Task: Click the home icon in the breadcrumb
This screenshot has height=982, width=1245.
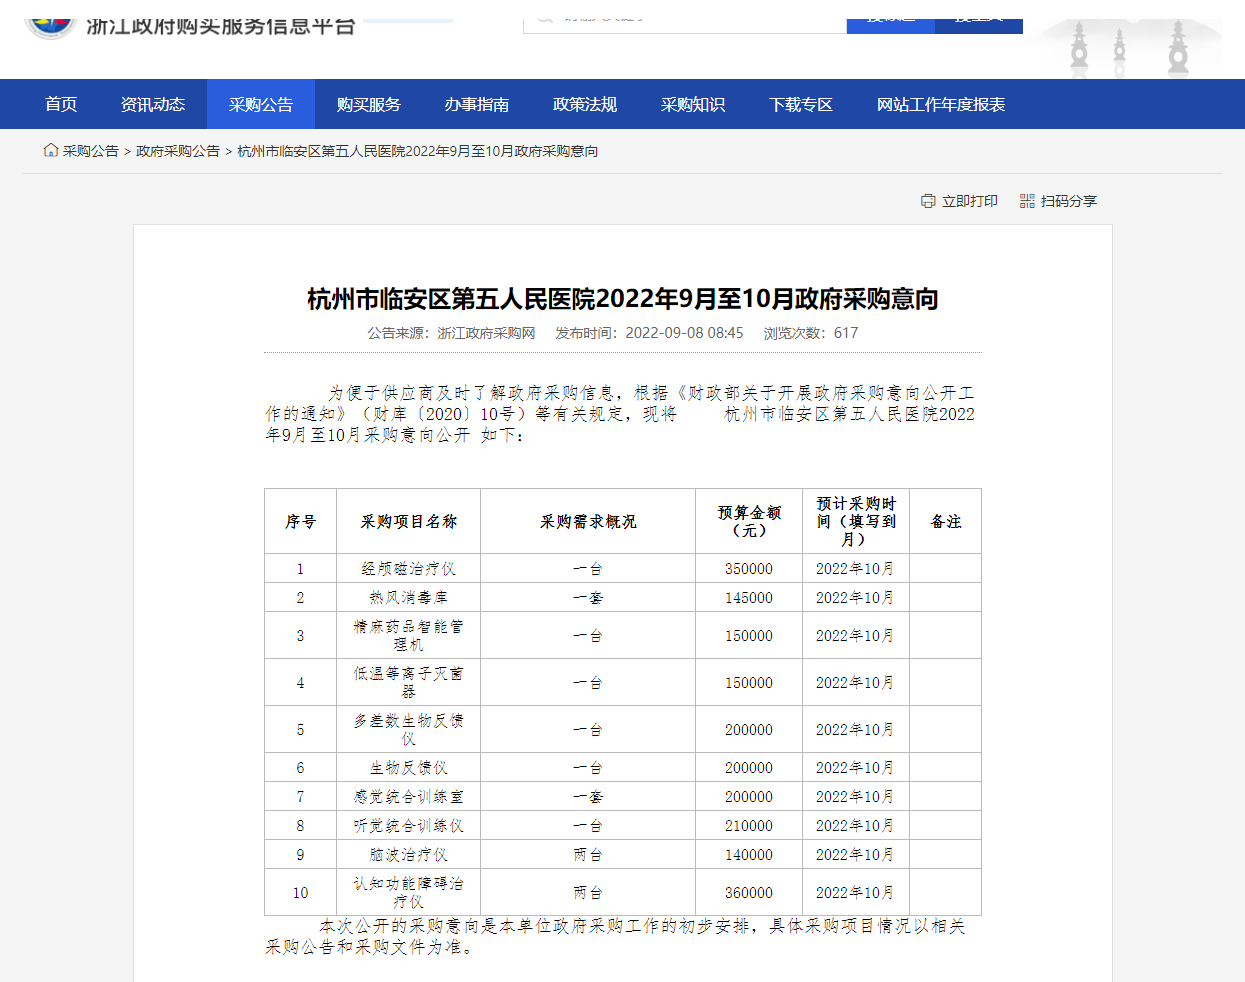Action: 51,150
